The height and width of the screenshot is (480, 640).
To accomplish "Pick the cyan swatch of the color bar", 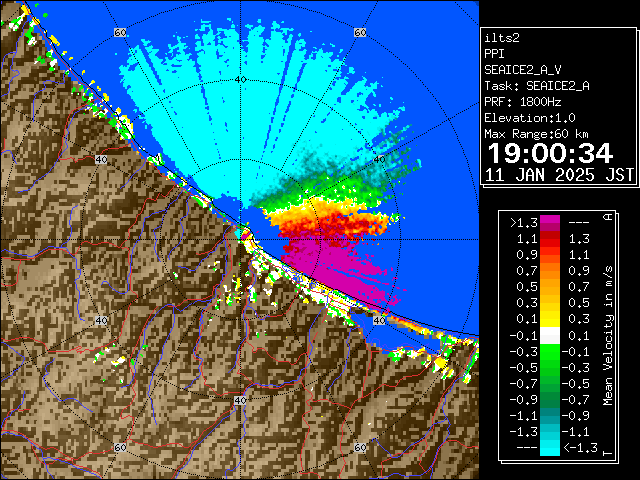I will point(550,448).
